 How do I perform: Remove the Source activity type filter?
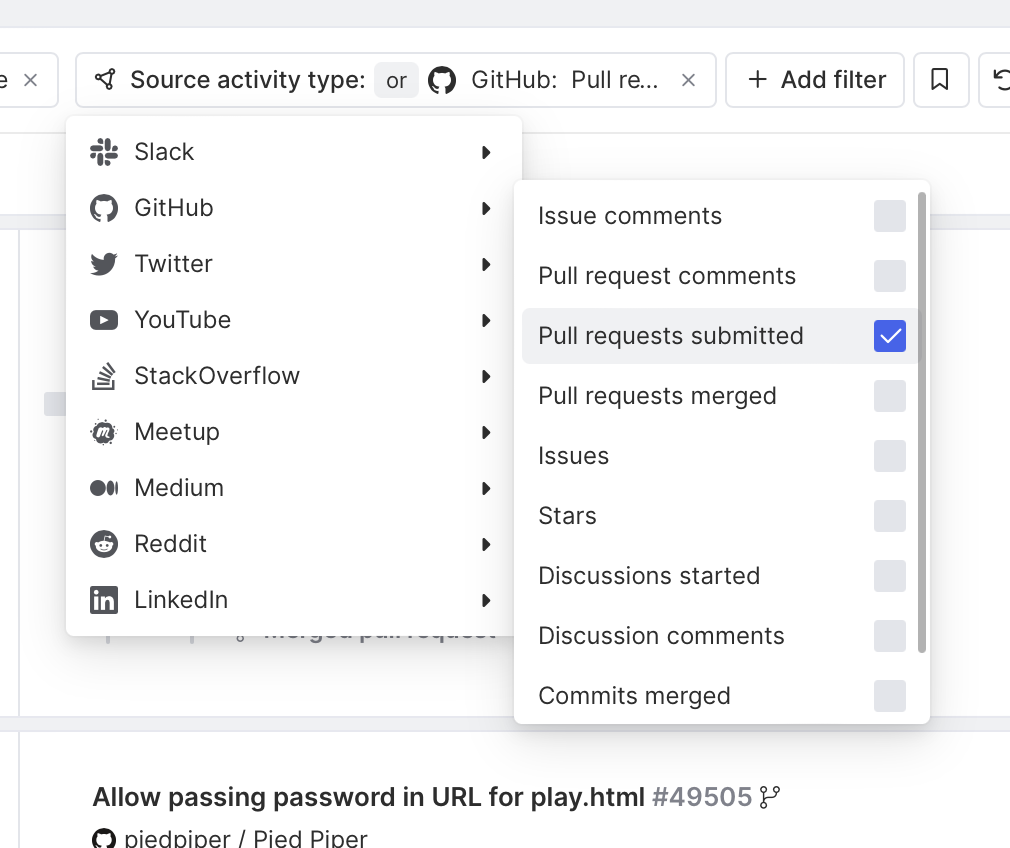(688, 80)
